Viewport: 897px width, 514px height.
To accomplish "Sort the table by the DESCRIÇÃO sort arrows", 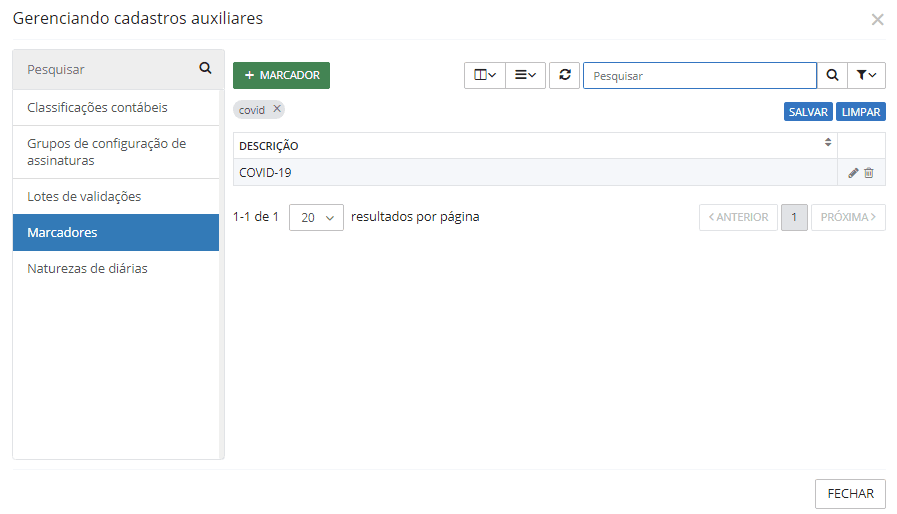I will (x=828, y=143).
